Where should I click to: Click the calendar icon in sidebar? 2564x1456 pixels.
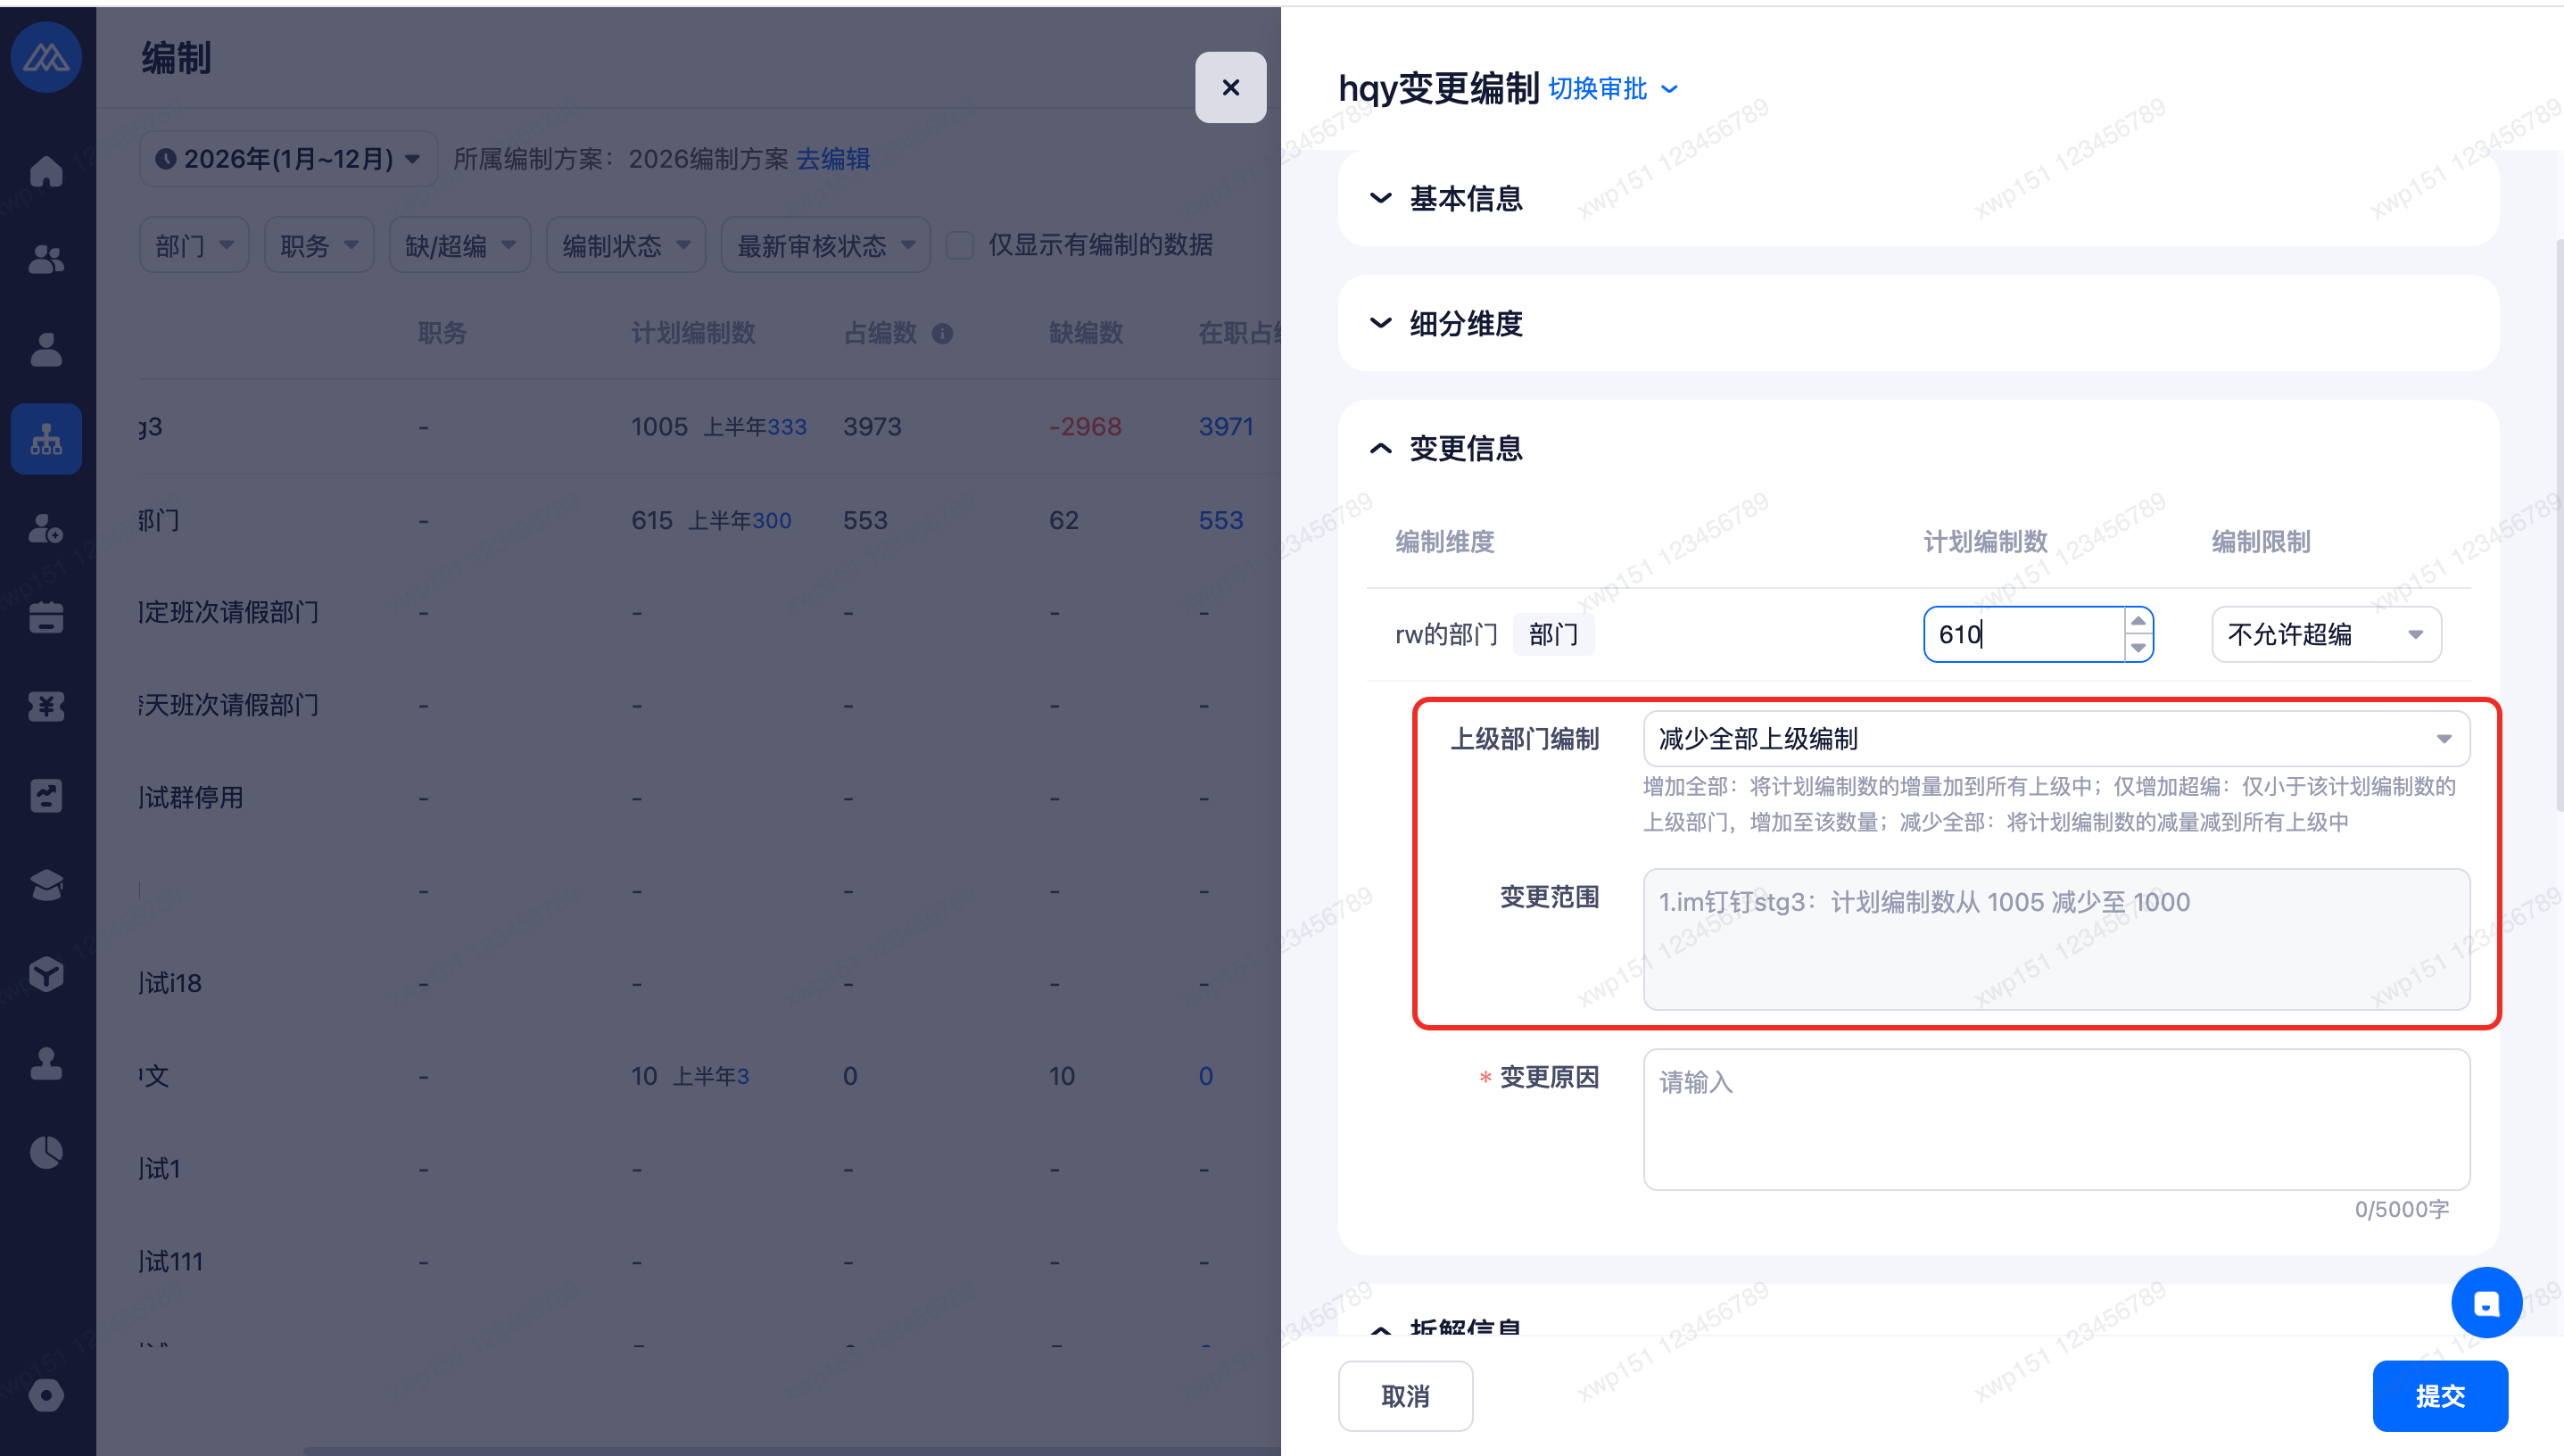pyautogui.click(x=46, y=617)
